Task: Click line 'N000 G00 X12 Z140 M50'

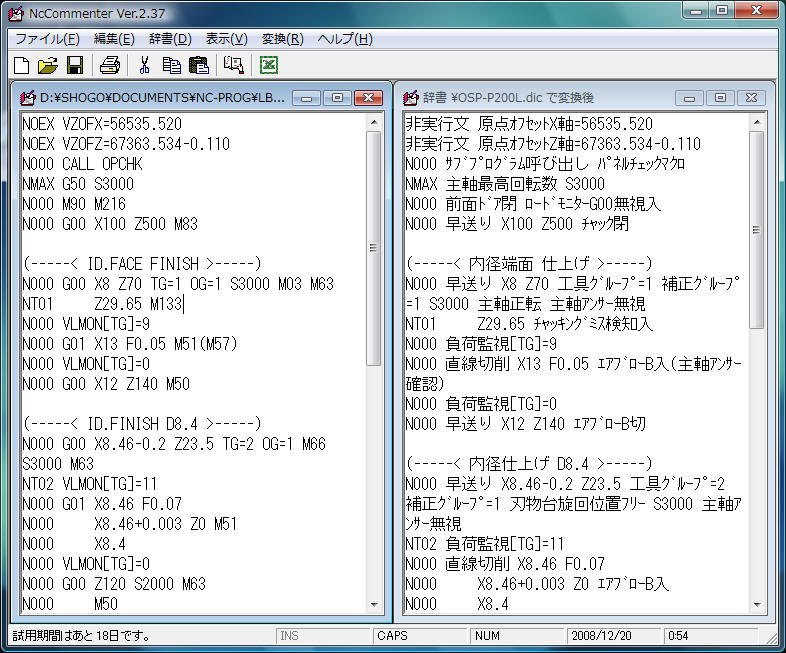Action: tap(106, 384)
